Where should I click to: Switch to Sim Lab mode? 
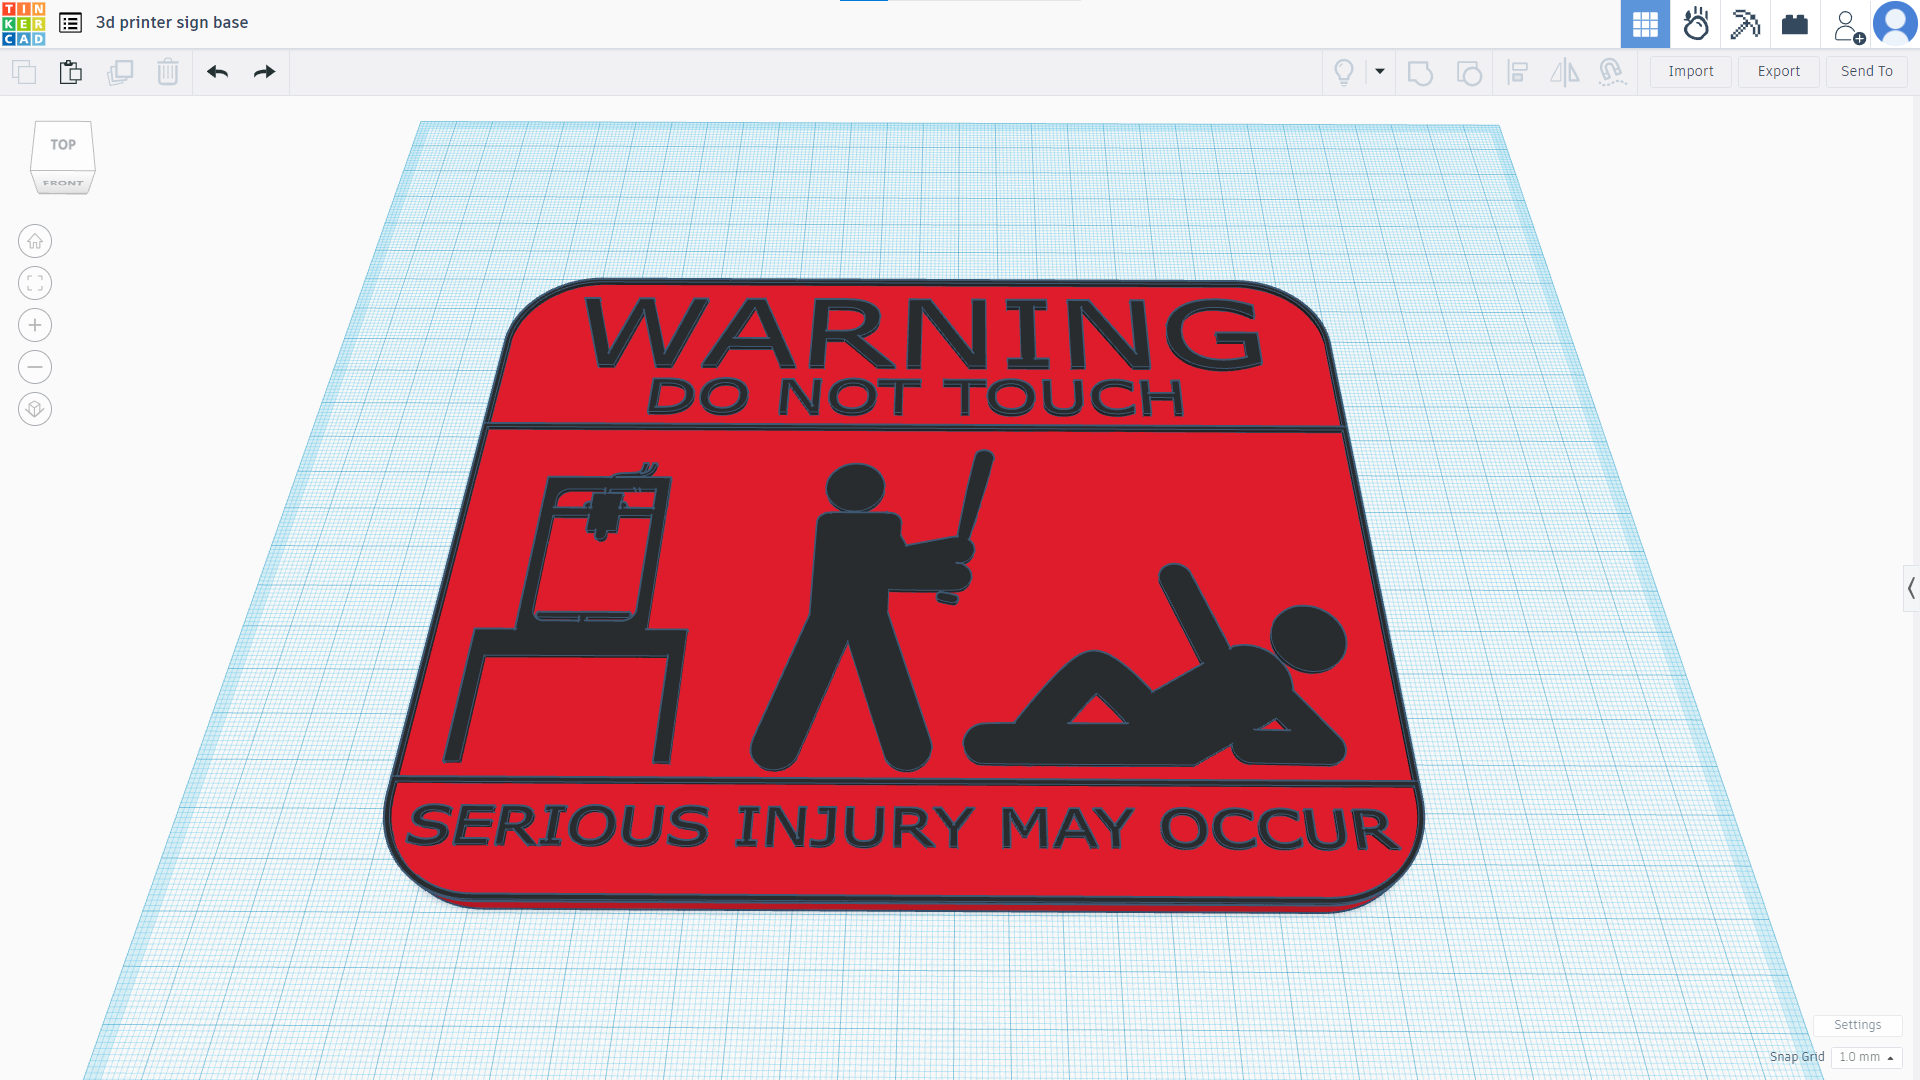(x=1696, y=24)
